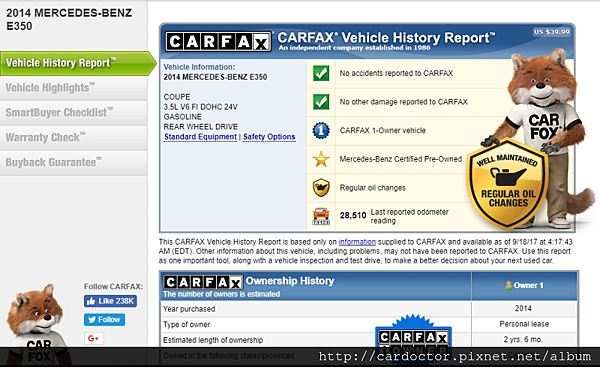Click the Twitter Follow button
Image resolution: width=600 pixels, height=367 pixels.
(104, 320)
